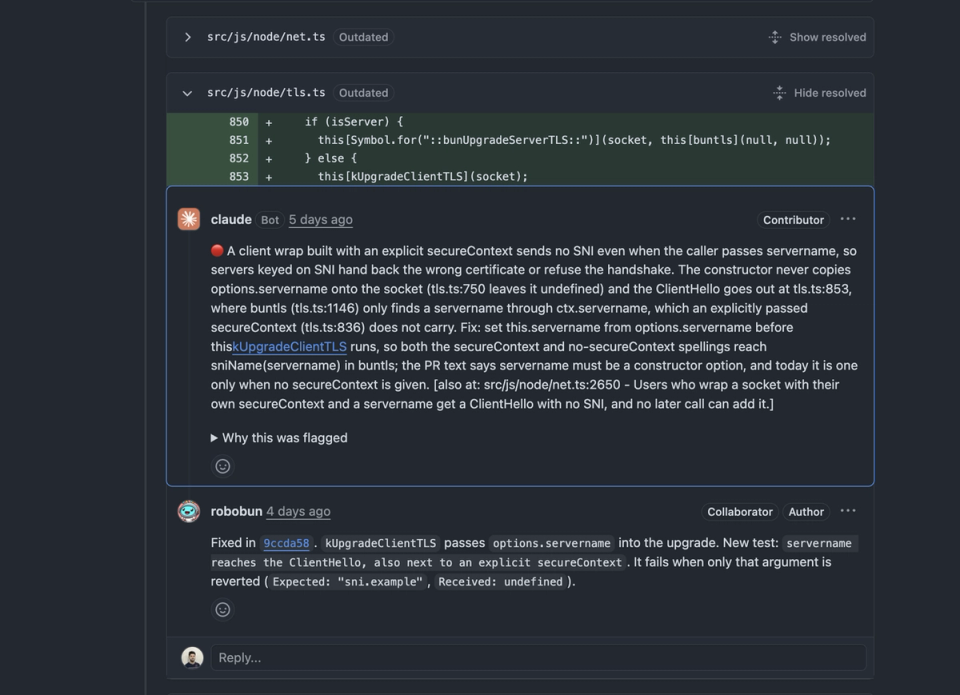Click the claude bot avatar

click(189, 219)
